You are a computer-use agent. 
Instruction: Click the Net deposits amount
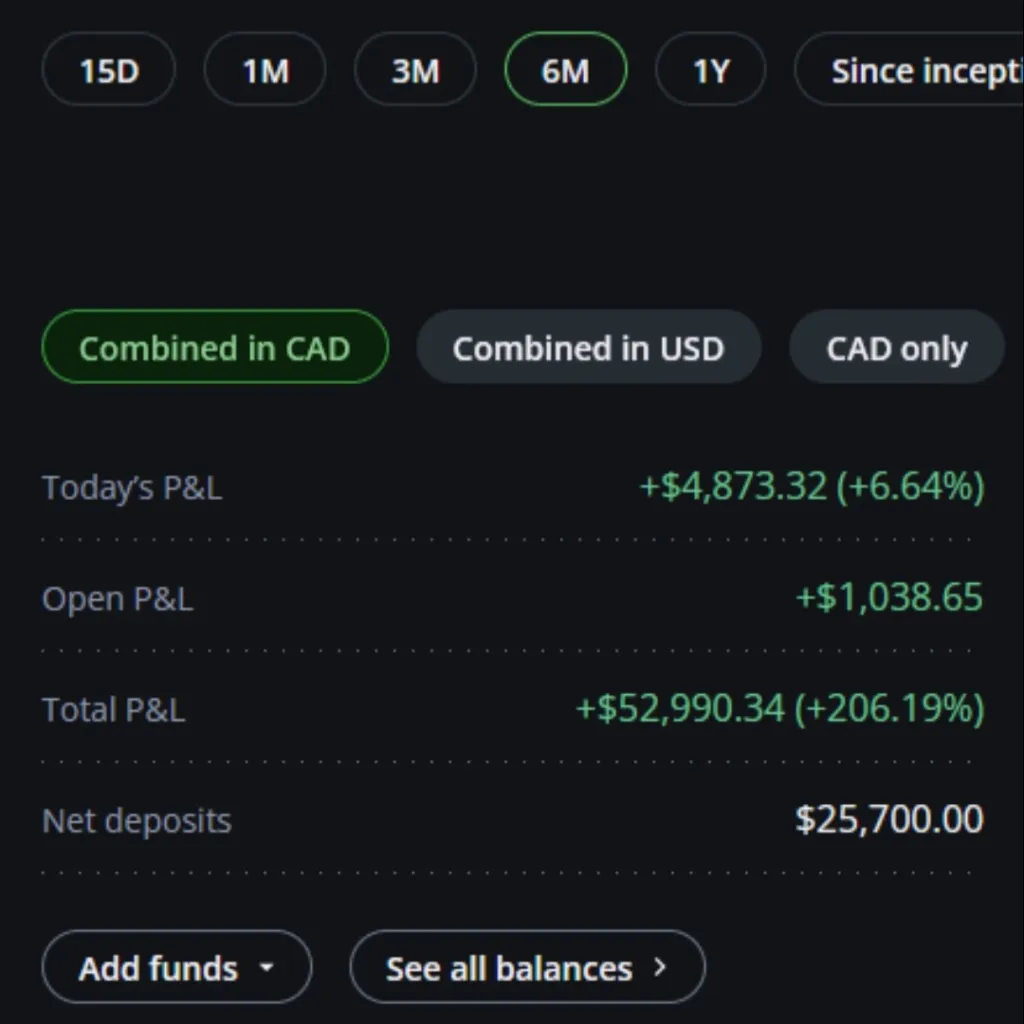[889, 820]
